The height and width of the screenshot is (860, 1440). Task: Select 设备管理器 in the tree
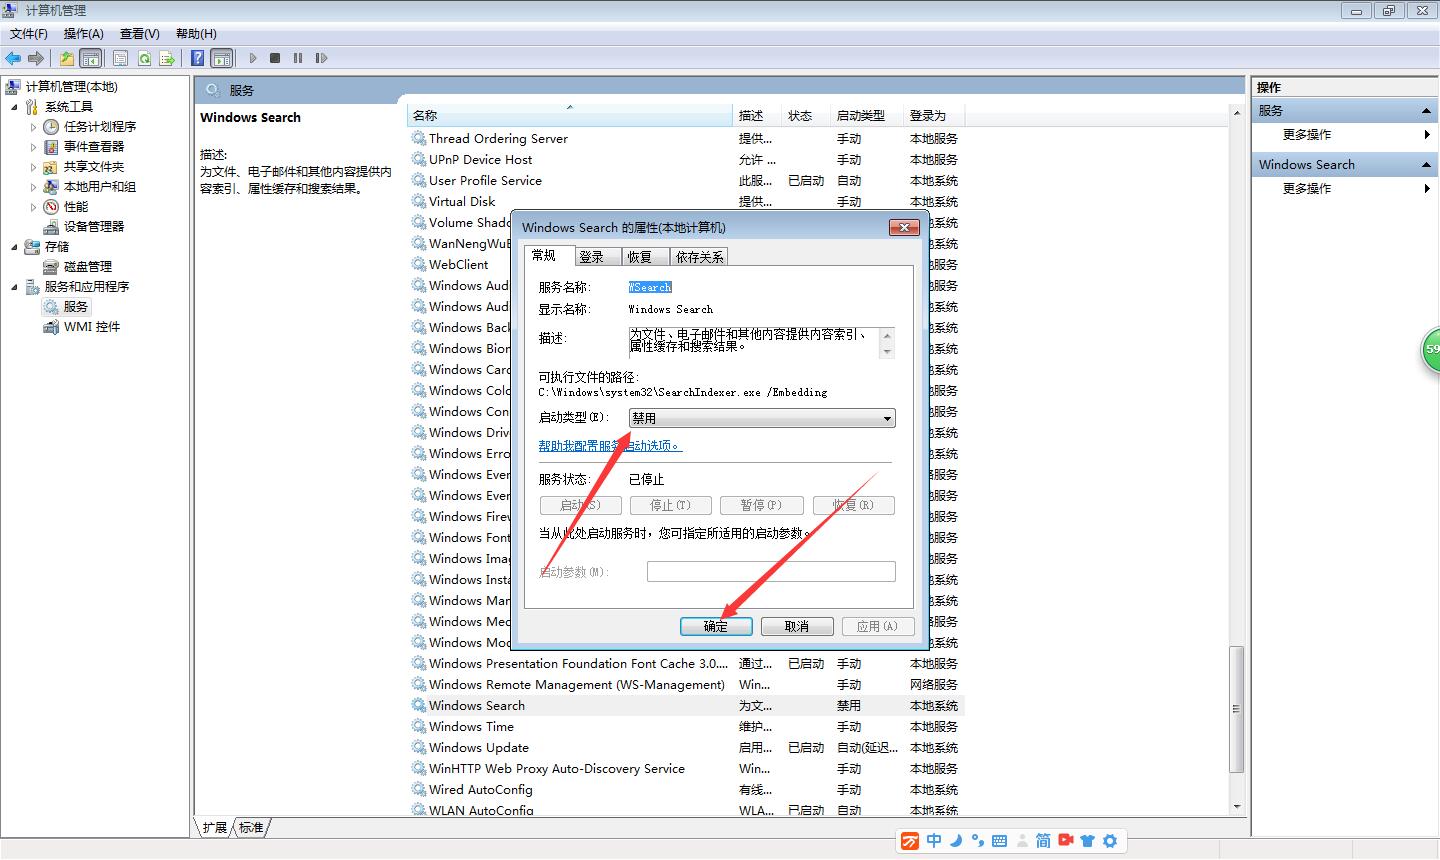[94, 226]
